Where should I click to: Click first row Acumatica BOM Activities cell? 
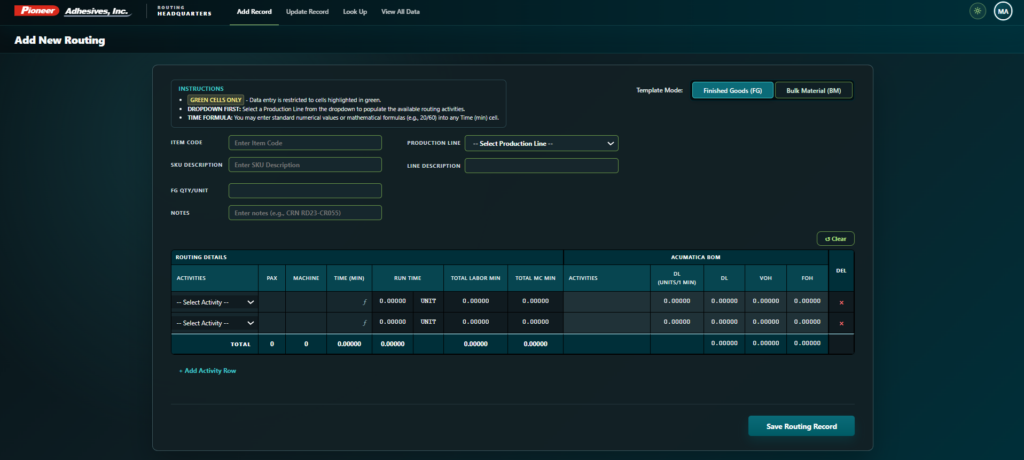[x=607, y=302]
